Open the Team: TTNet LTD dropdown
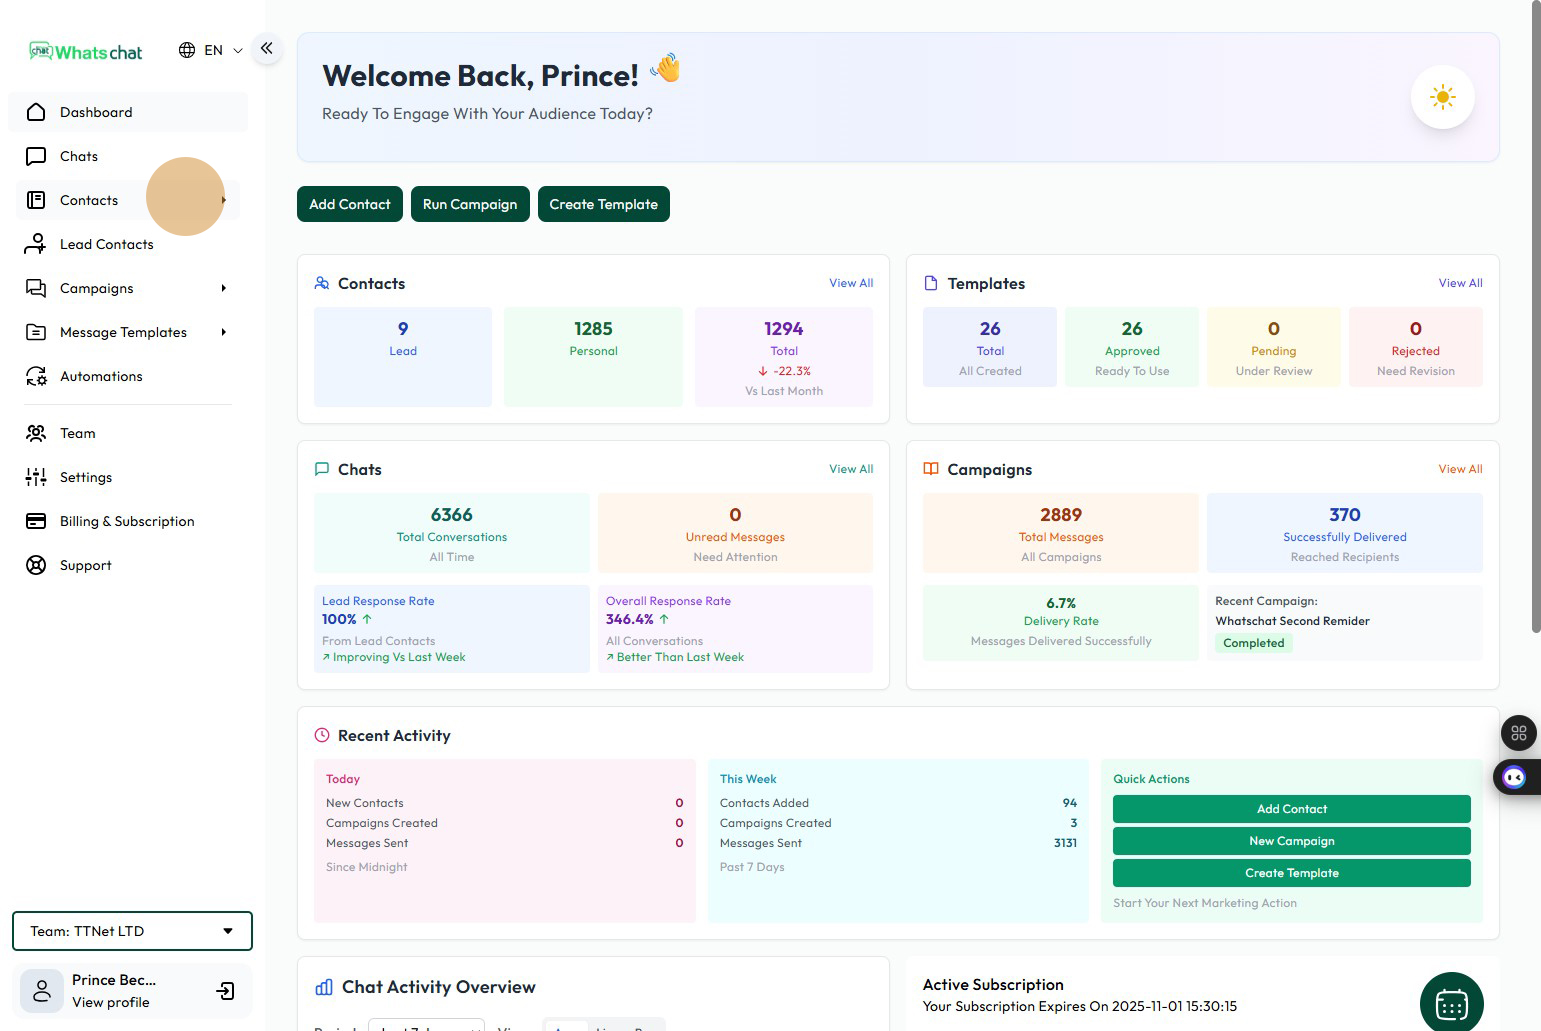This screenshot has height=1031, width=1541. pos(132,931)
